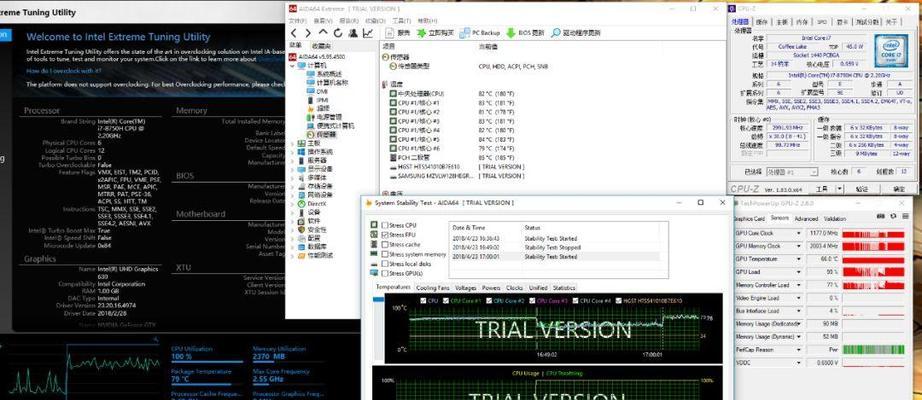Click the CPU-Z Validate button

pyautogui.click(x=861, y=189)
